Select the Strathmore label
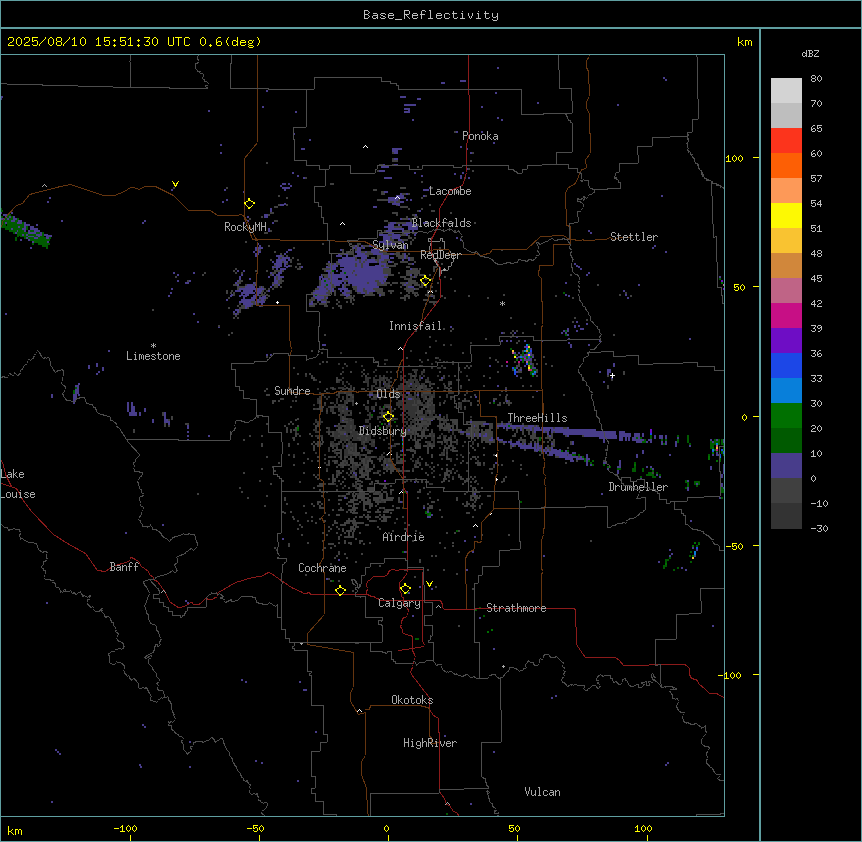Image resolution: width=862 pixels, height=842 pixels. tap(516, 608)
